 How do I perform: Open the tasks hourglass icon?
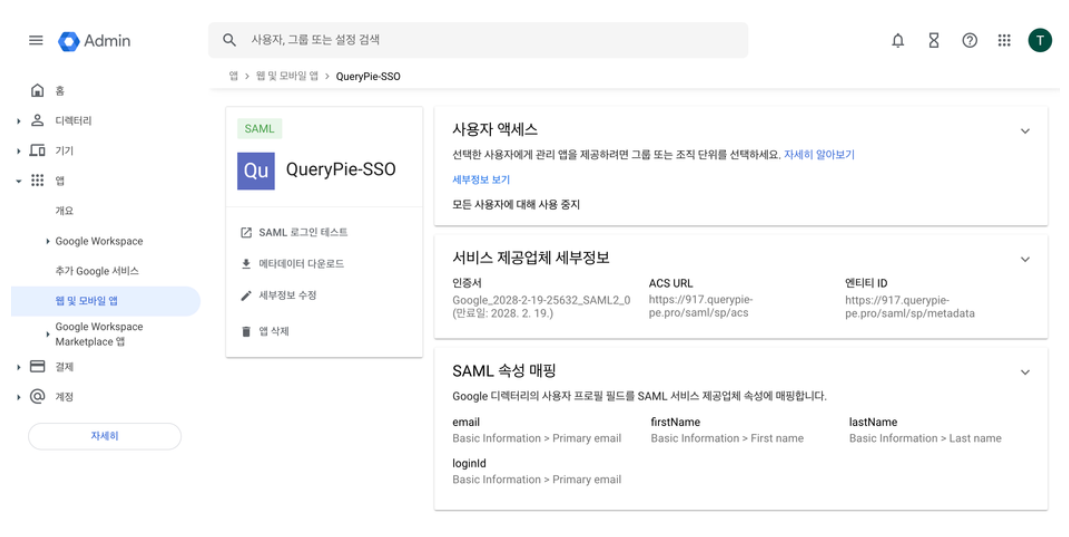(933, 41)
